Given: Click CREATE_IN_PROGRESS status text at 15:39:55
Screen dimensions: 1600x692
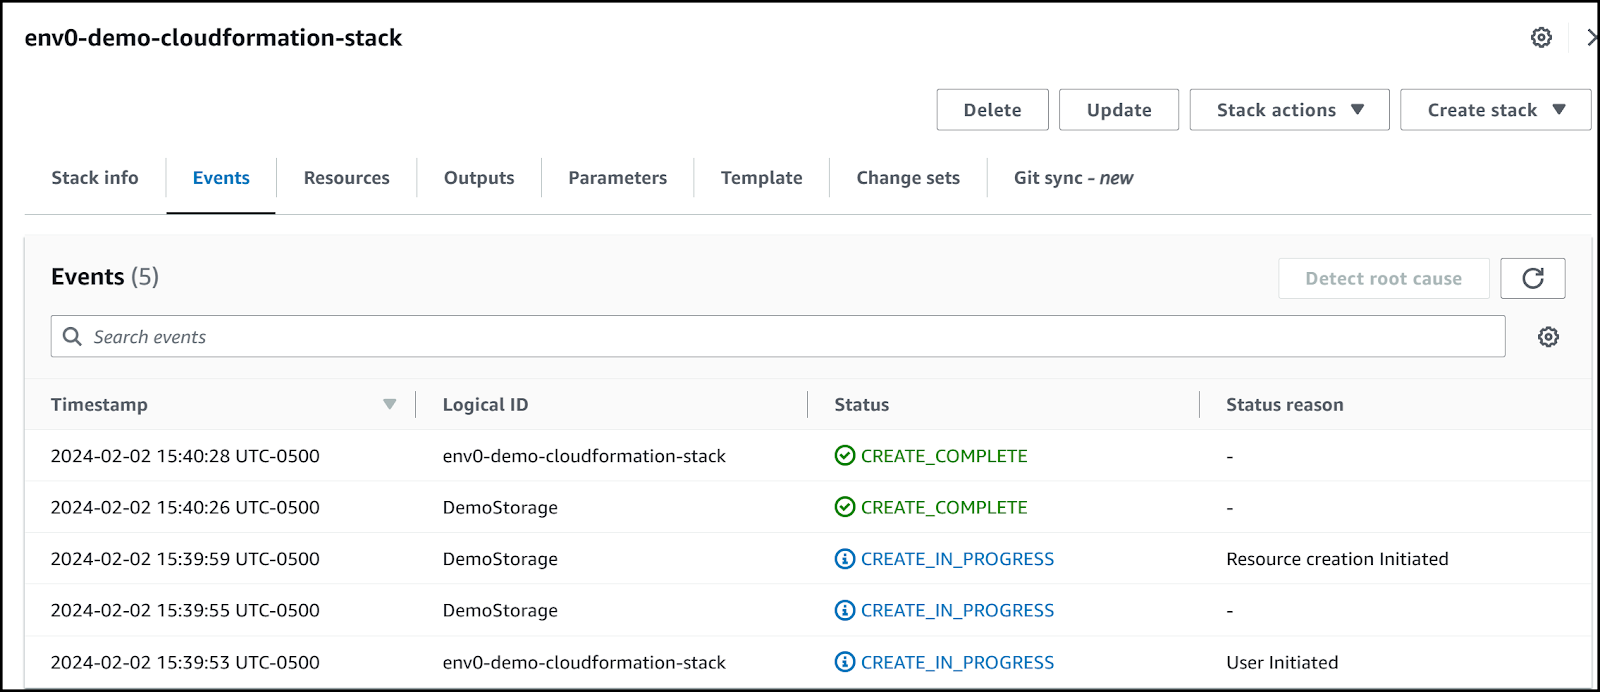Looking at the screenshot, I should (x=957, y=610).
